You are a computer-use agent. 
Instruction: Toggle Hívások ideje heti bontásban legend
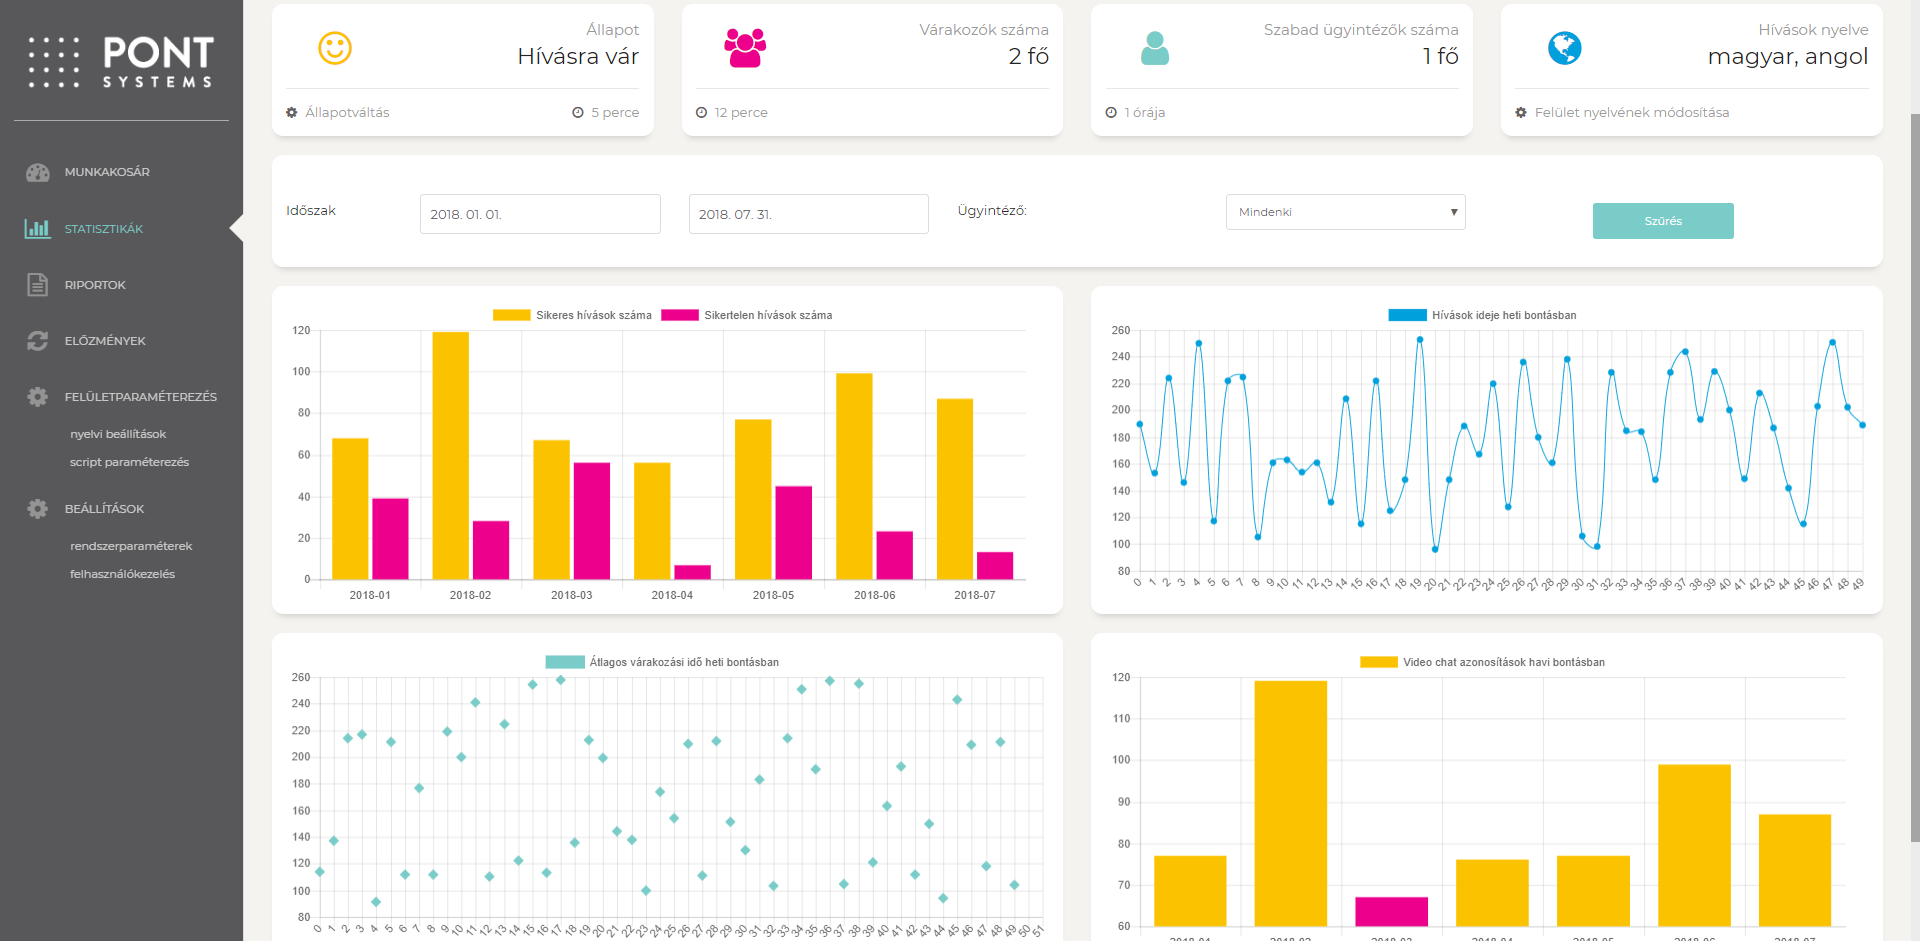point(1483,315)
